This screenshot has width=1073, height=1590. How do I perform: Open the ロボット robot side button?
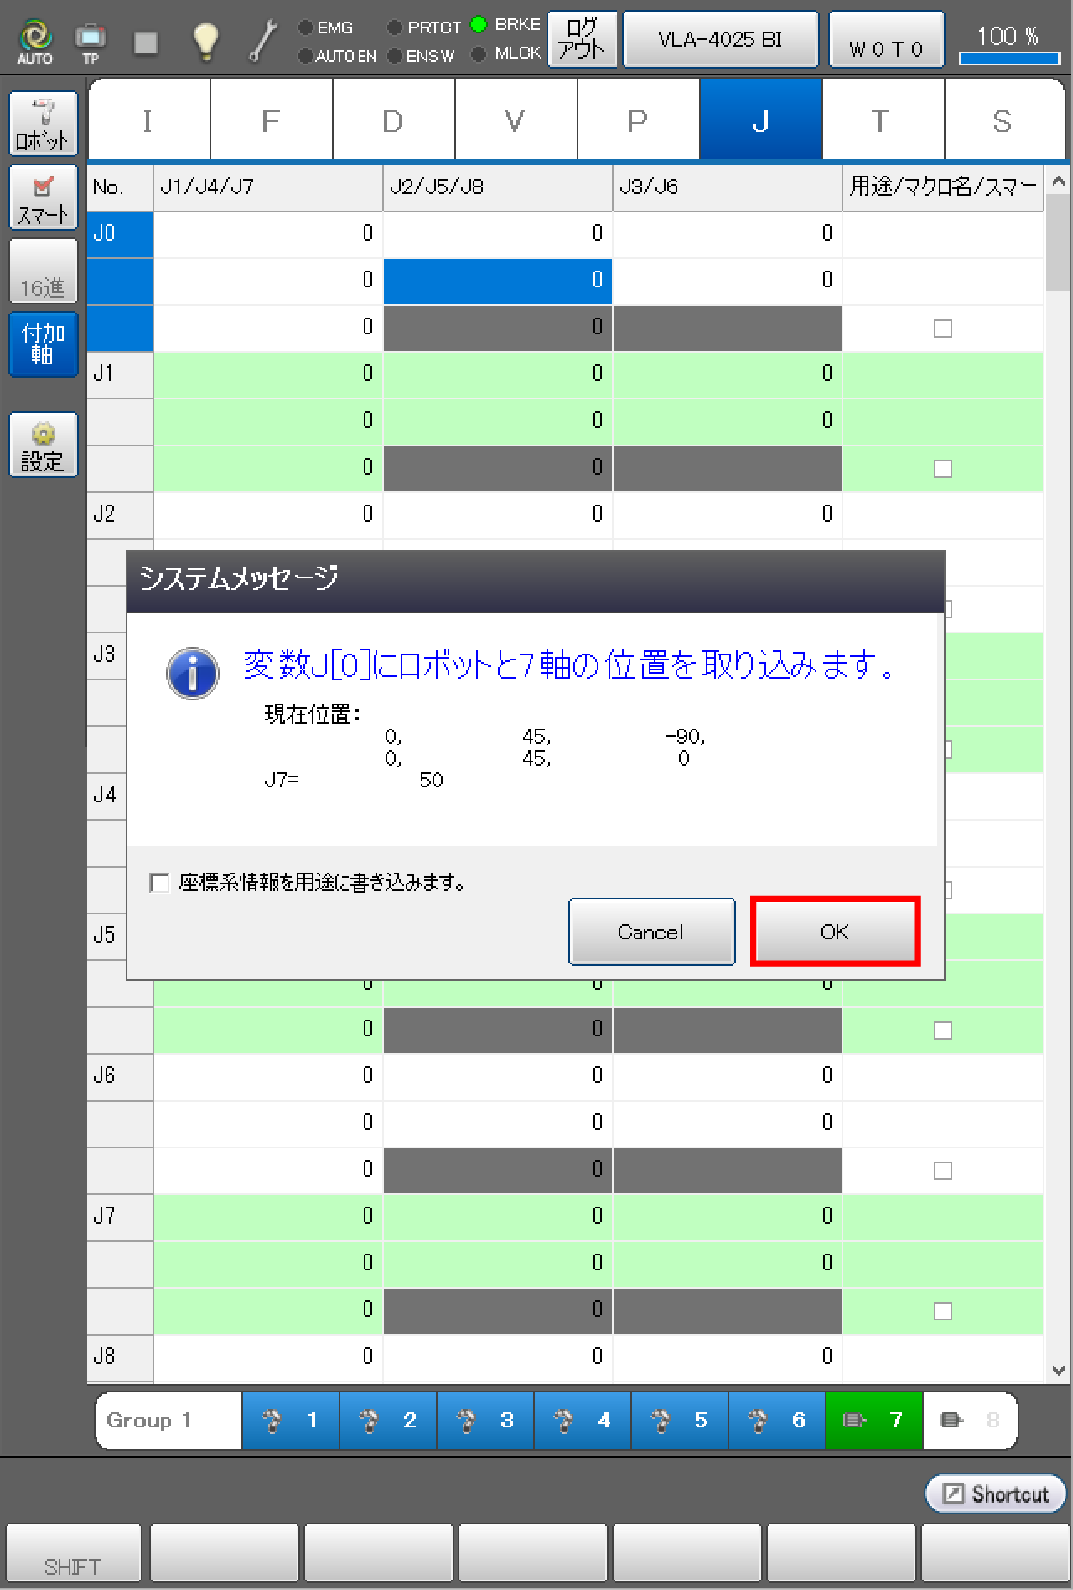[43, 124]
